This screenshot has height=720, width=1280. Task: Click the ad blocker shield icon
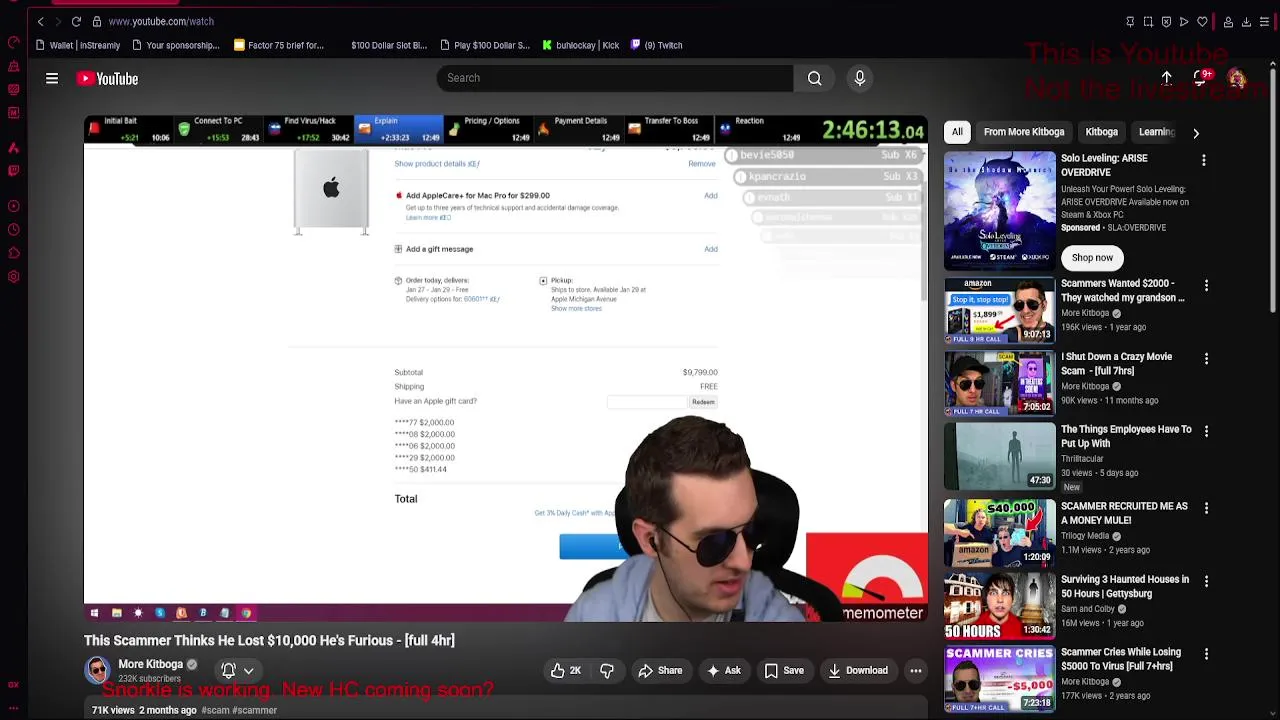pyautogui.click(x=1166, y=21)
